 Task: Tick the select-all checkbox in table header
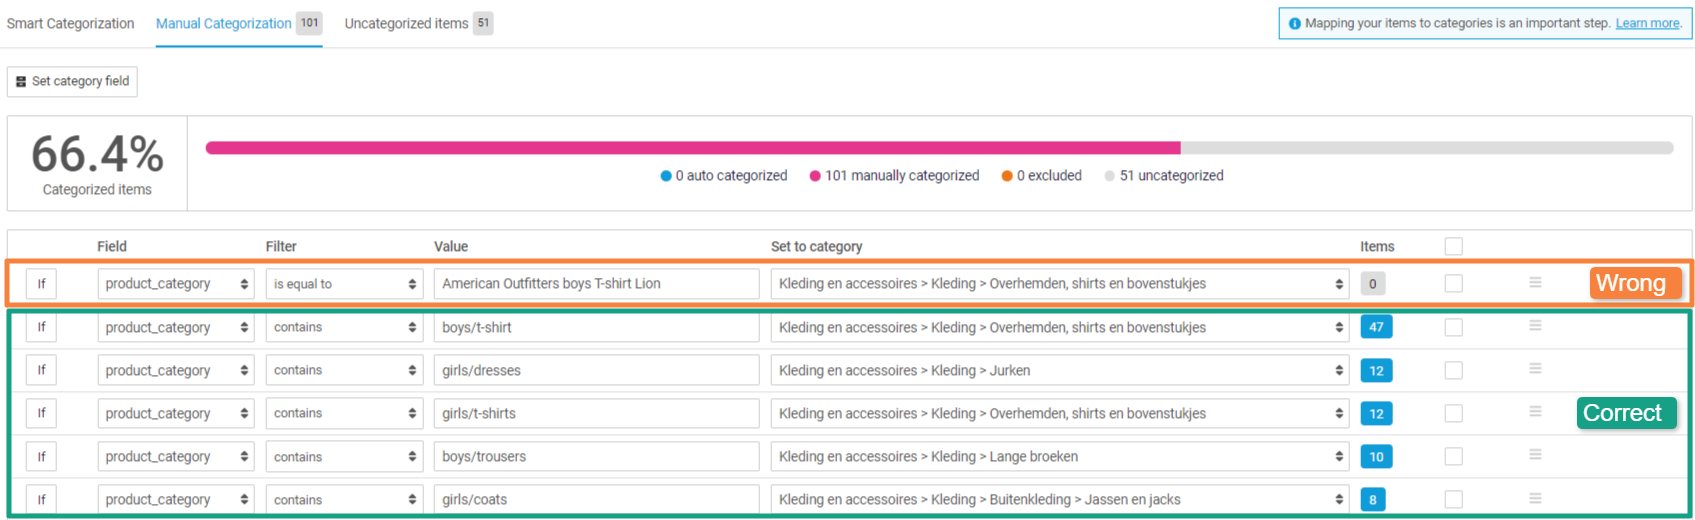click(1453, 246)
